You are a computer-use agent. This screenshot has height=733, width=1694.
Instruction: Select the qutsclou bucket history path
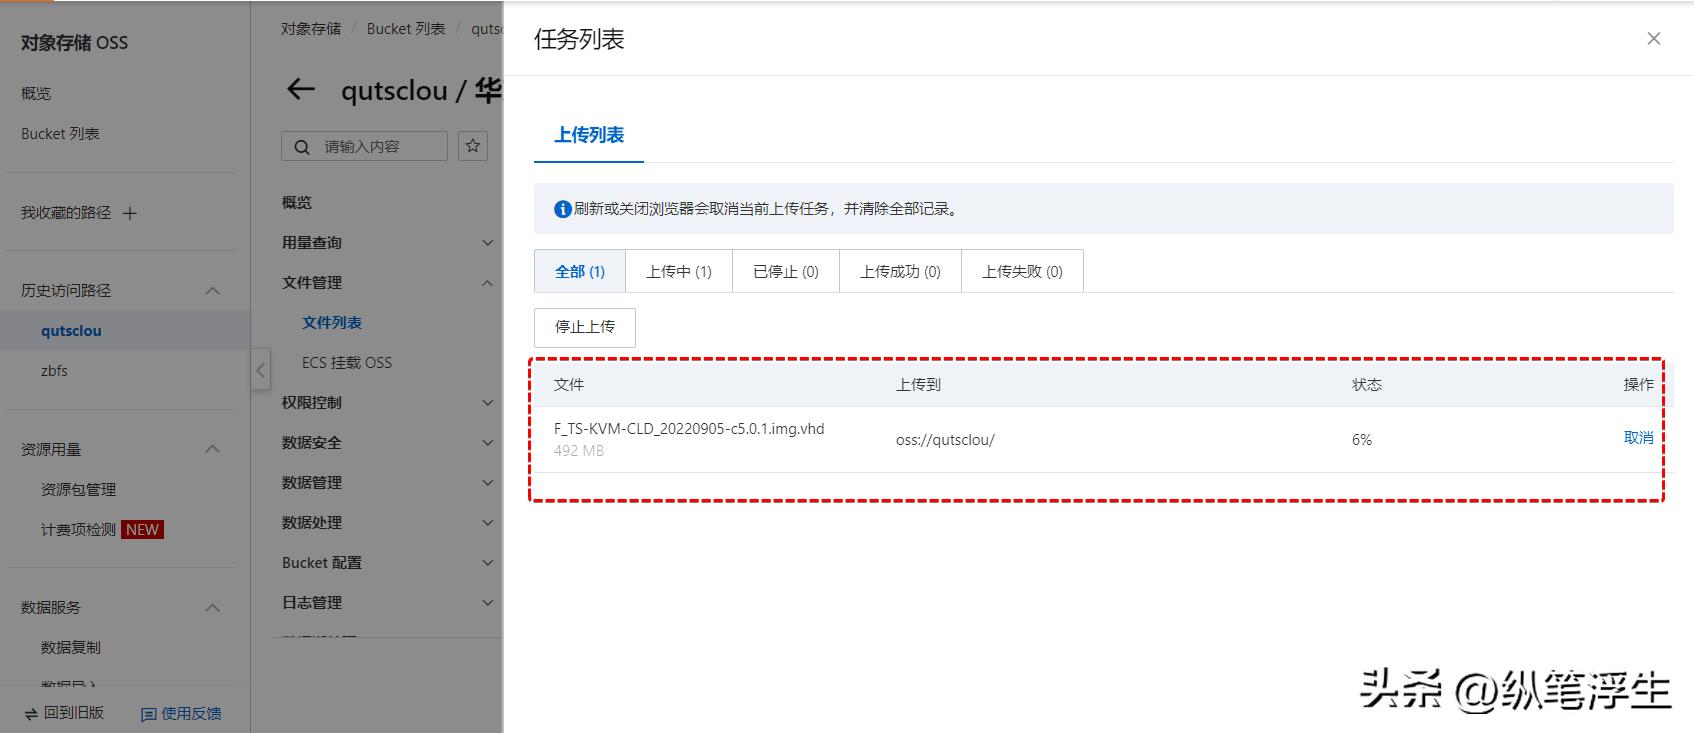[71, 330]
